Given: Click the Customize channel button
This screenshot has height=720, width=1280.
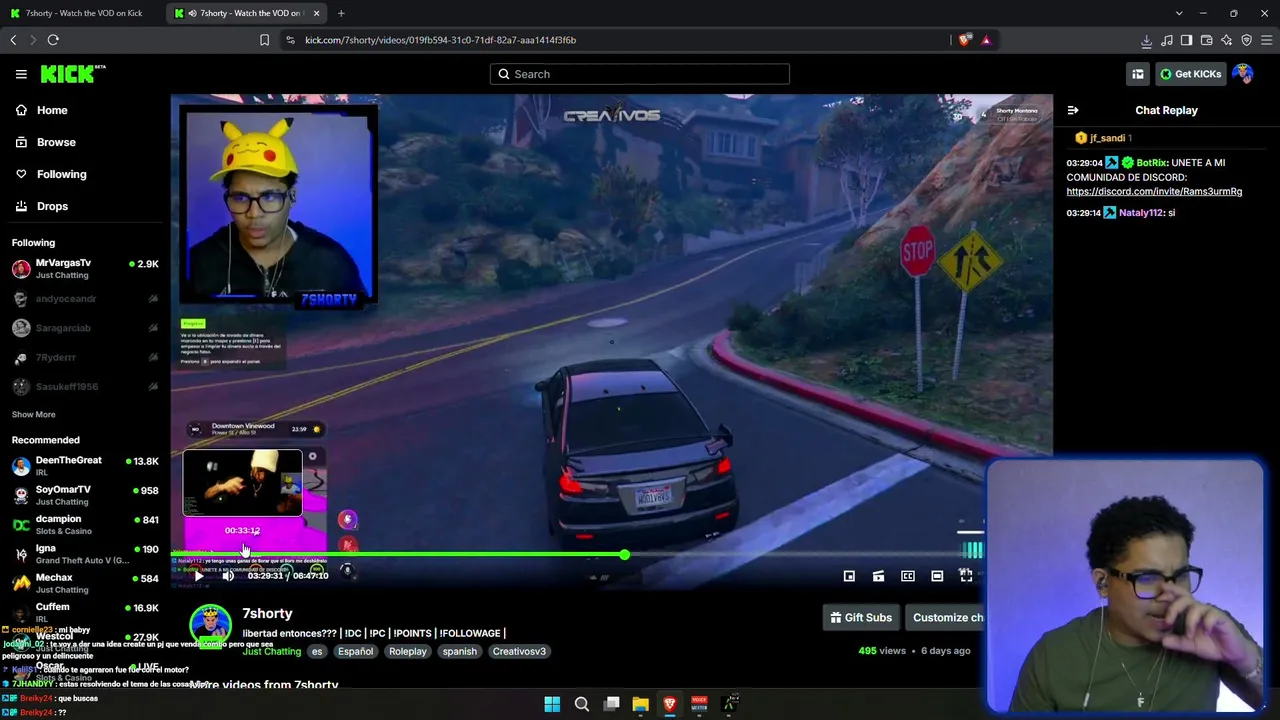Looking at the screenshot, I should coord(947,618).
